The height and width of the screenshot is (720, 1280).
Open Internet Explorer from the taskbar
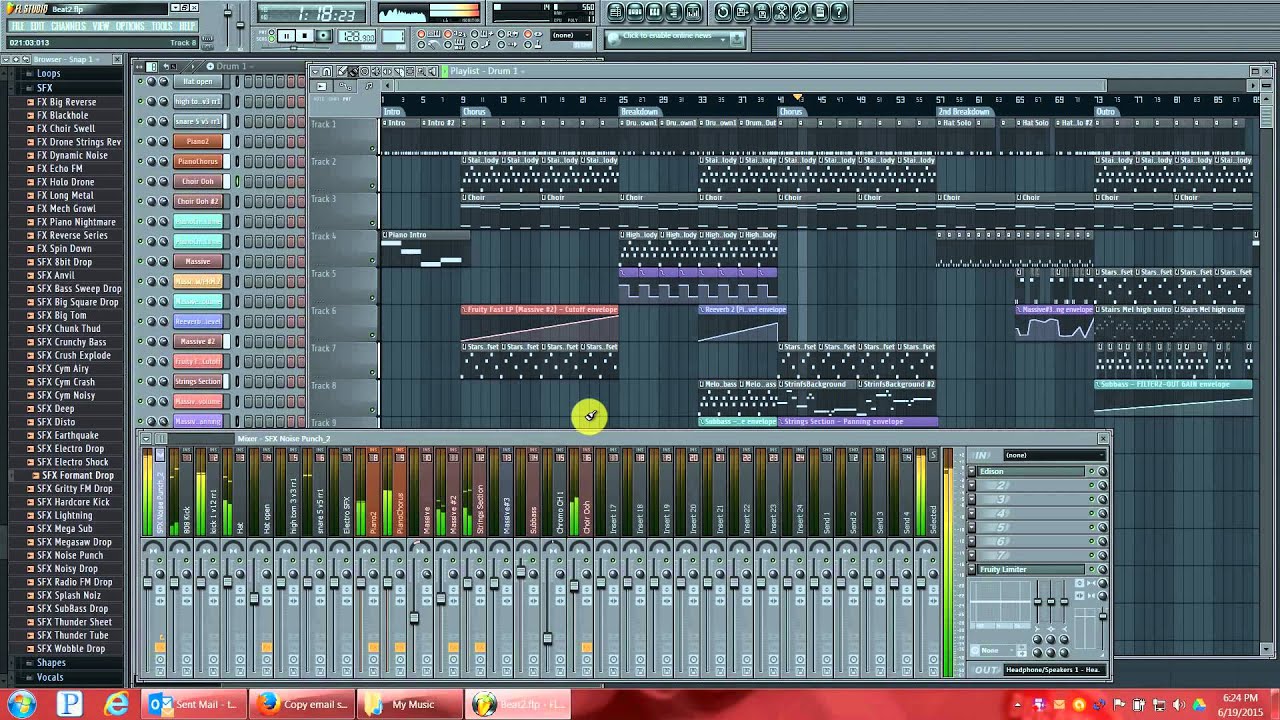tap(117, 704)
